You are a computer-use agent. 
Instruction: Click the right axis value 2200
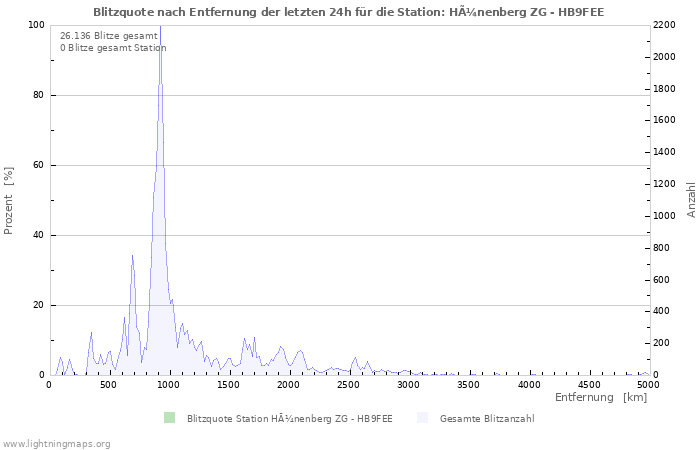664,25
